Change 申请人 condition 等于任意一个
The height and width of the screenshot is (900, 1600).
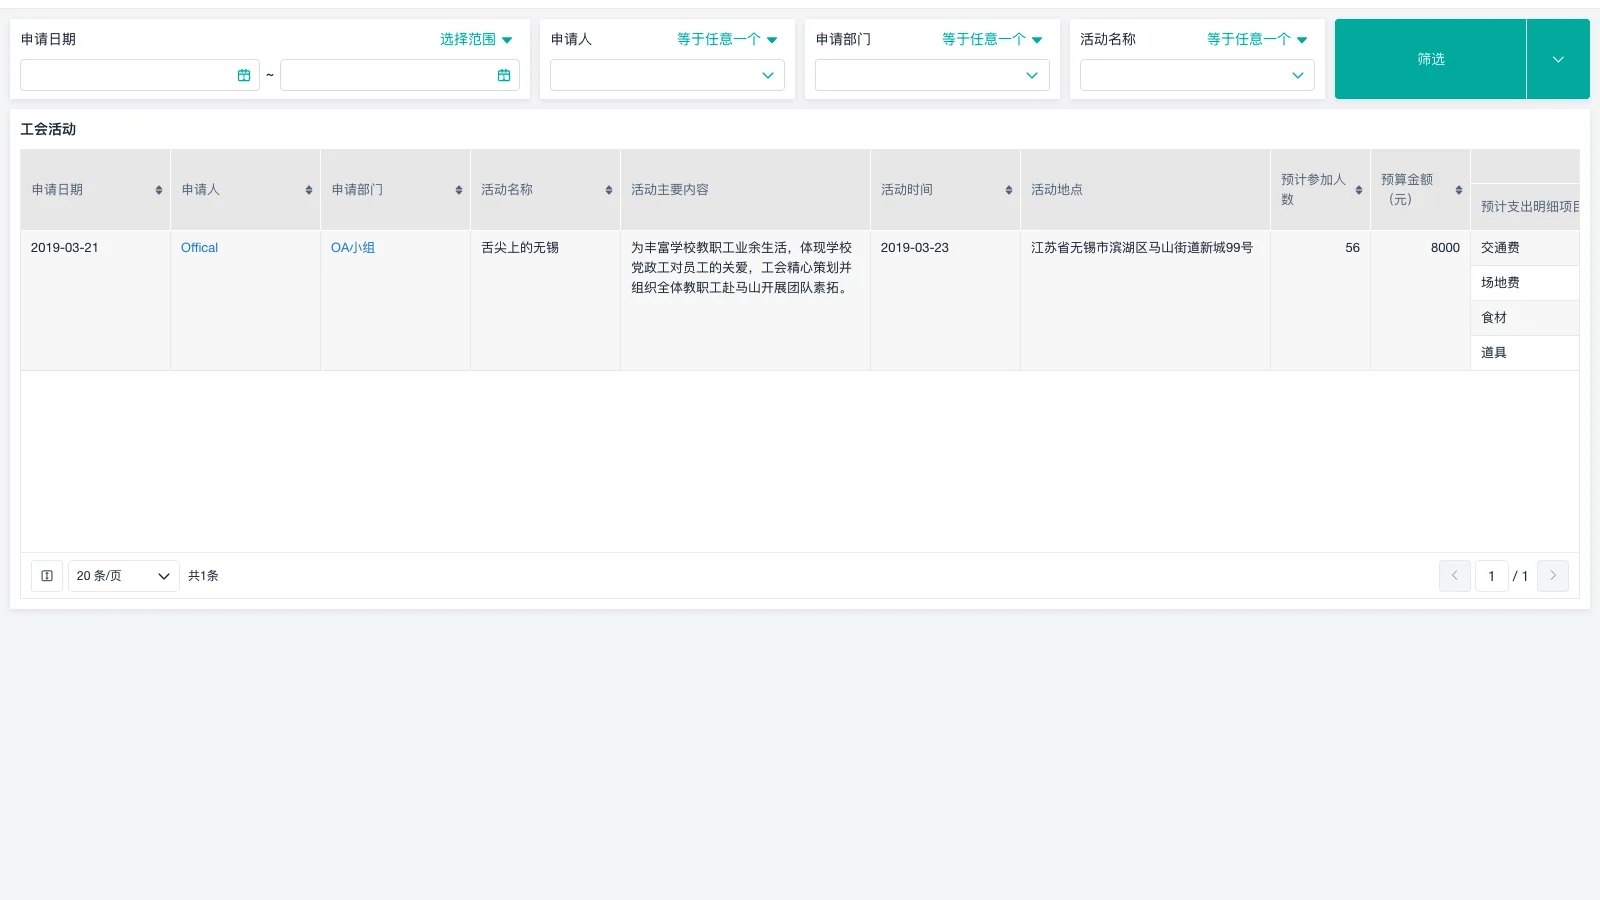727,39
